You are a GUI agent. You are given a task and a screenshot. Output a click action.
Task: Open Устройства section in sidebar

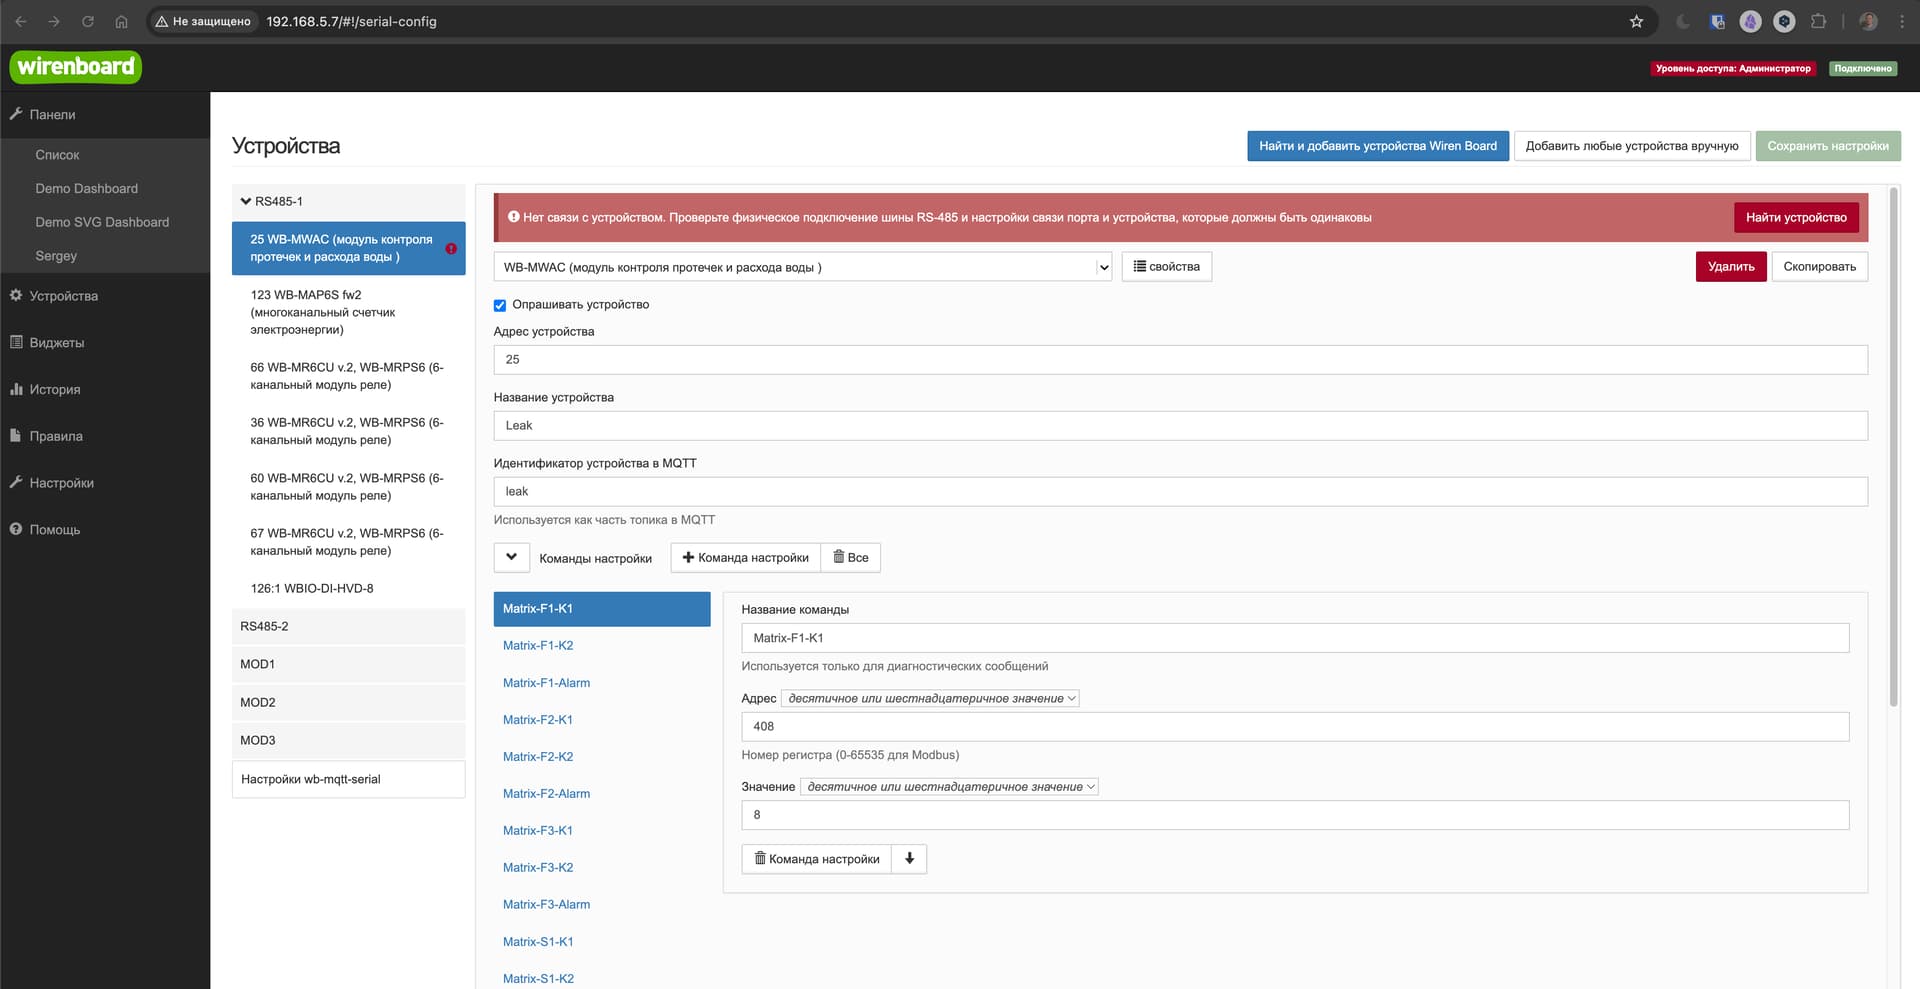click(x=63, y=296)
